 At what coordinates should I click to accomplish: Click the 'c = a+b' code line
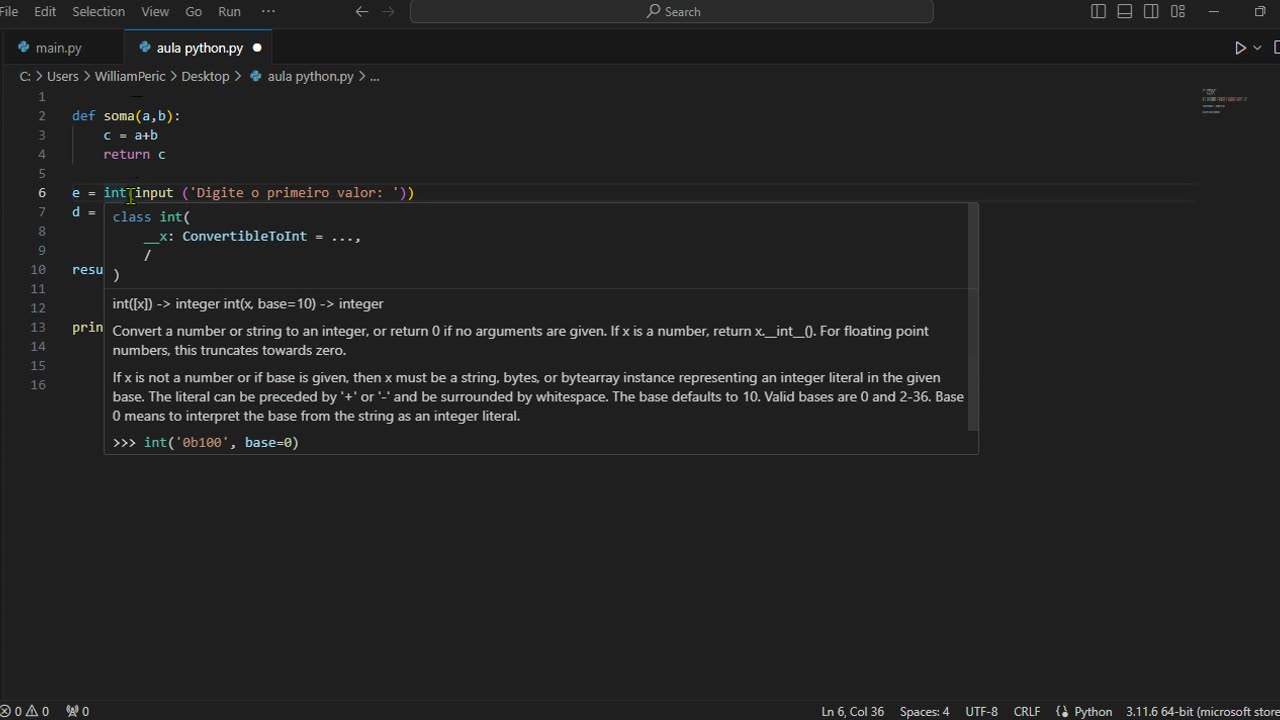pos(130,135)
